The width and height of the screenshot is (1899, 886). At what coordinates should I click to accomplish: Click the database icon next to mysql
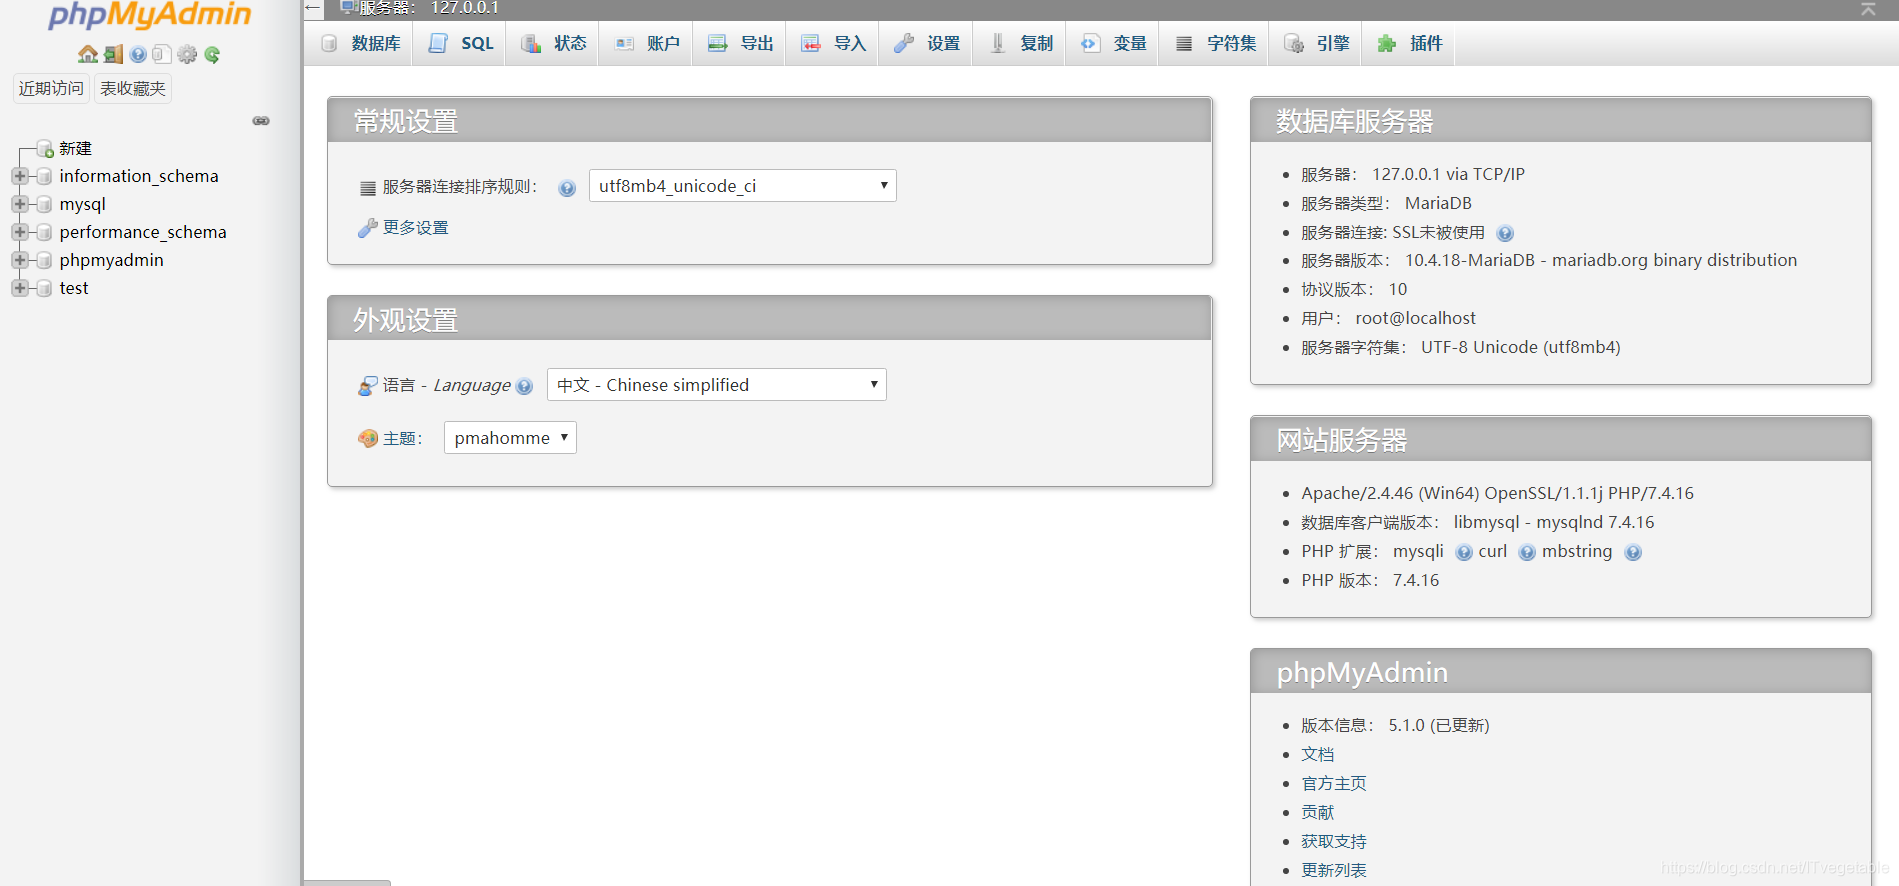tap(44, 204)
